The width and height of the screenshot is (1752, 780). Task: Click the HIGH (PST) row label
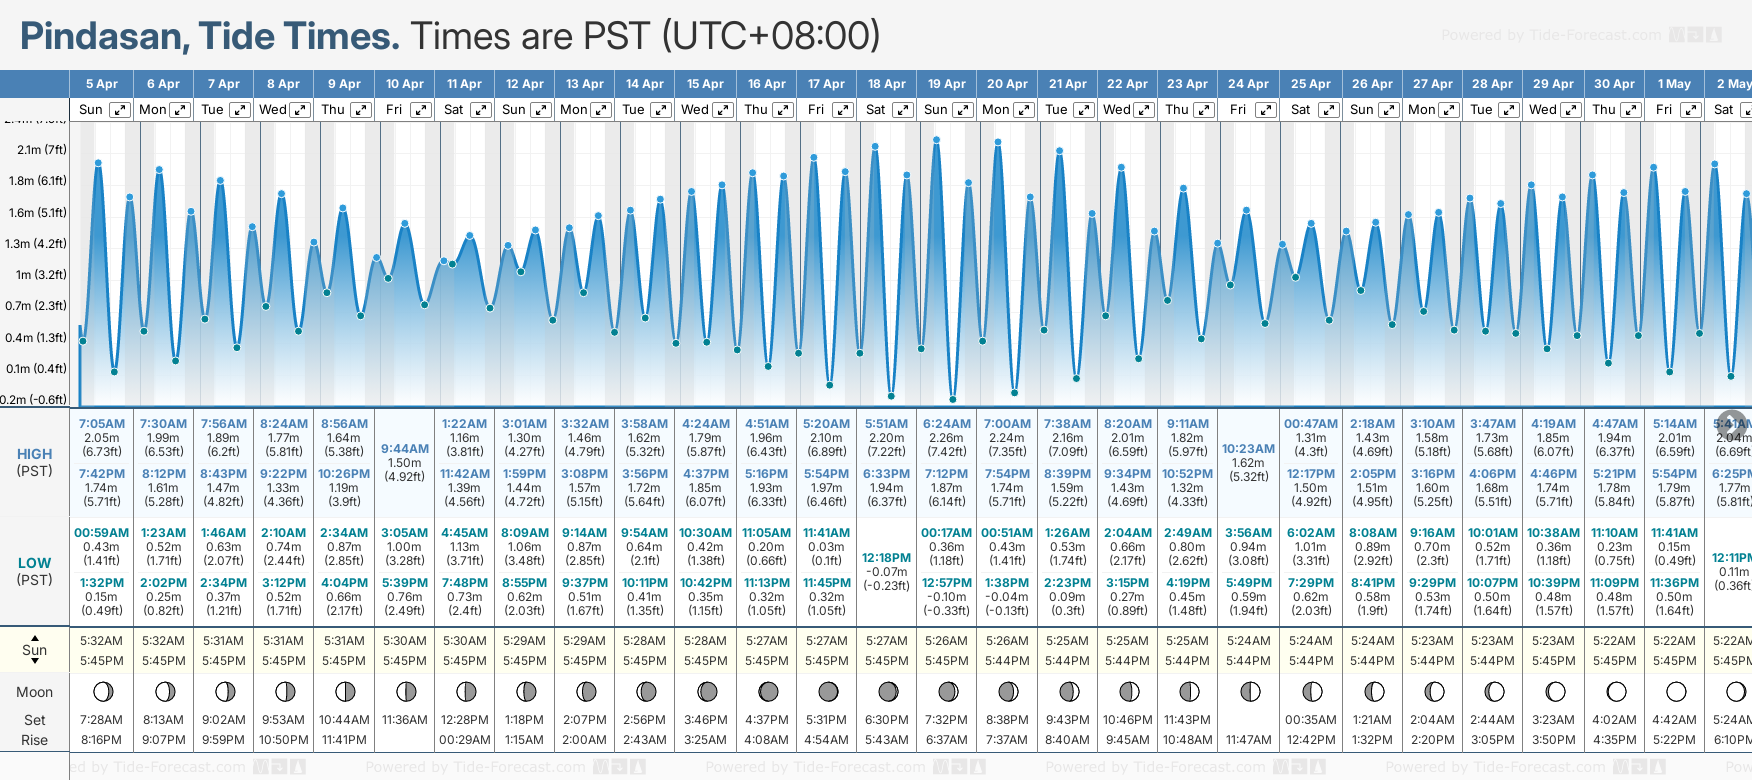click(x=34, y=462)
